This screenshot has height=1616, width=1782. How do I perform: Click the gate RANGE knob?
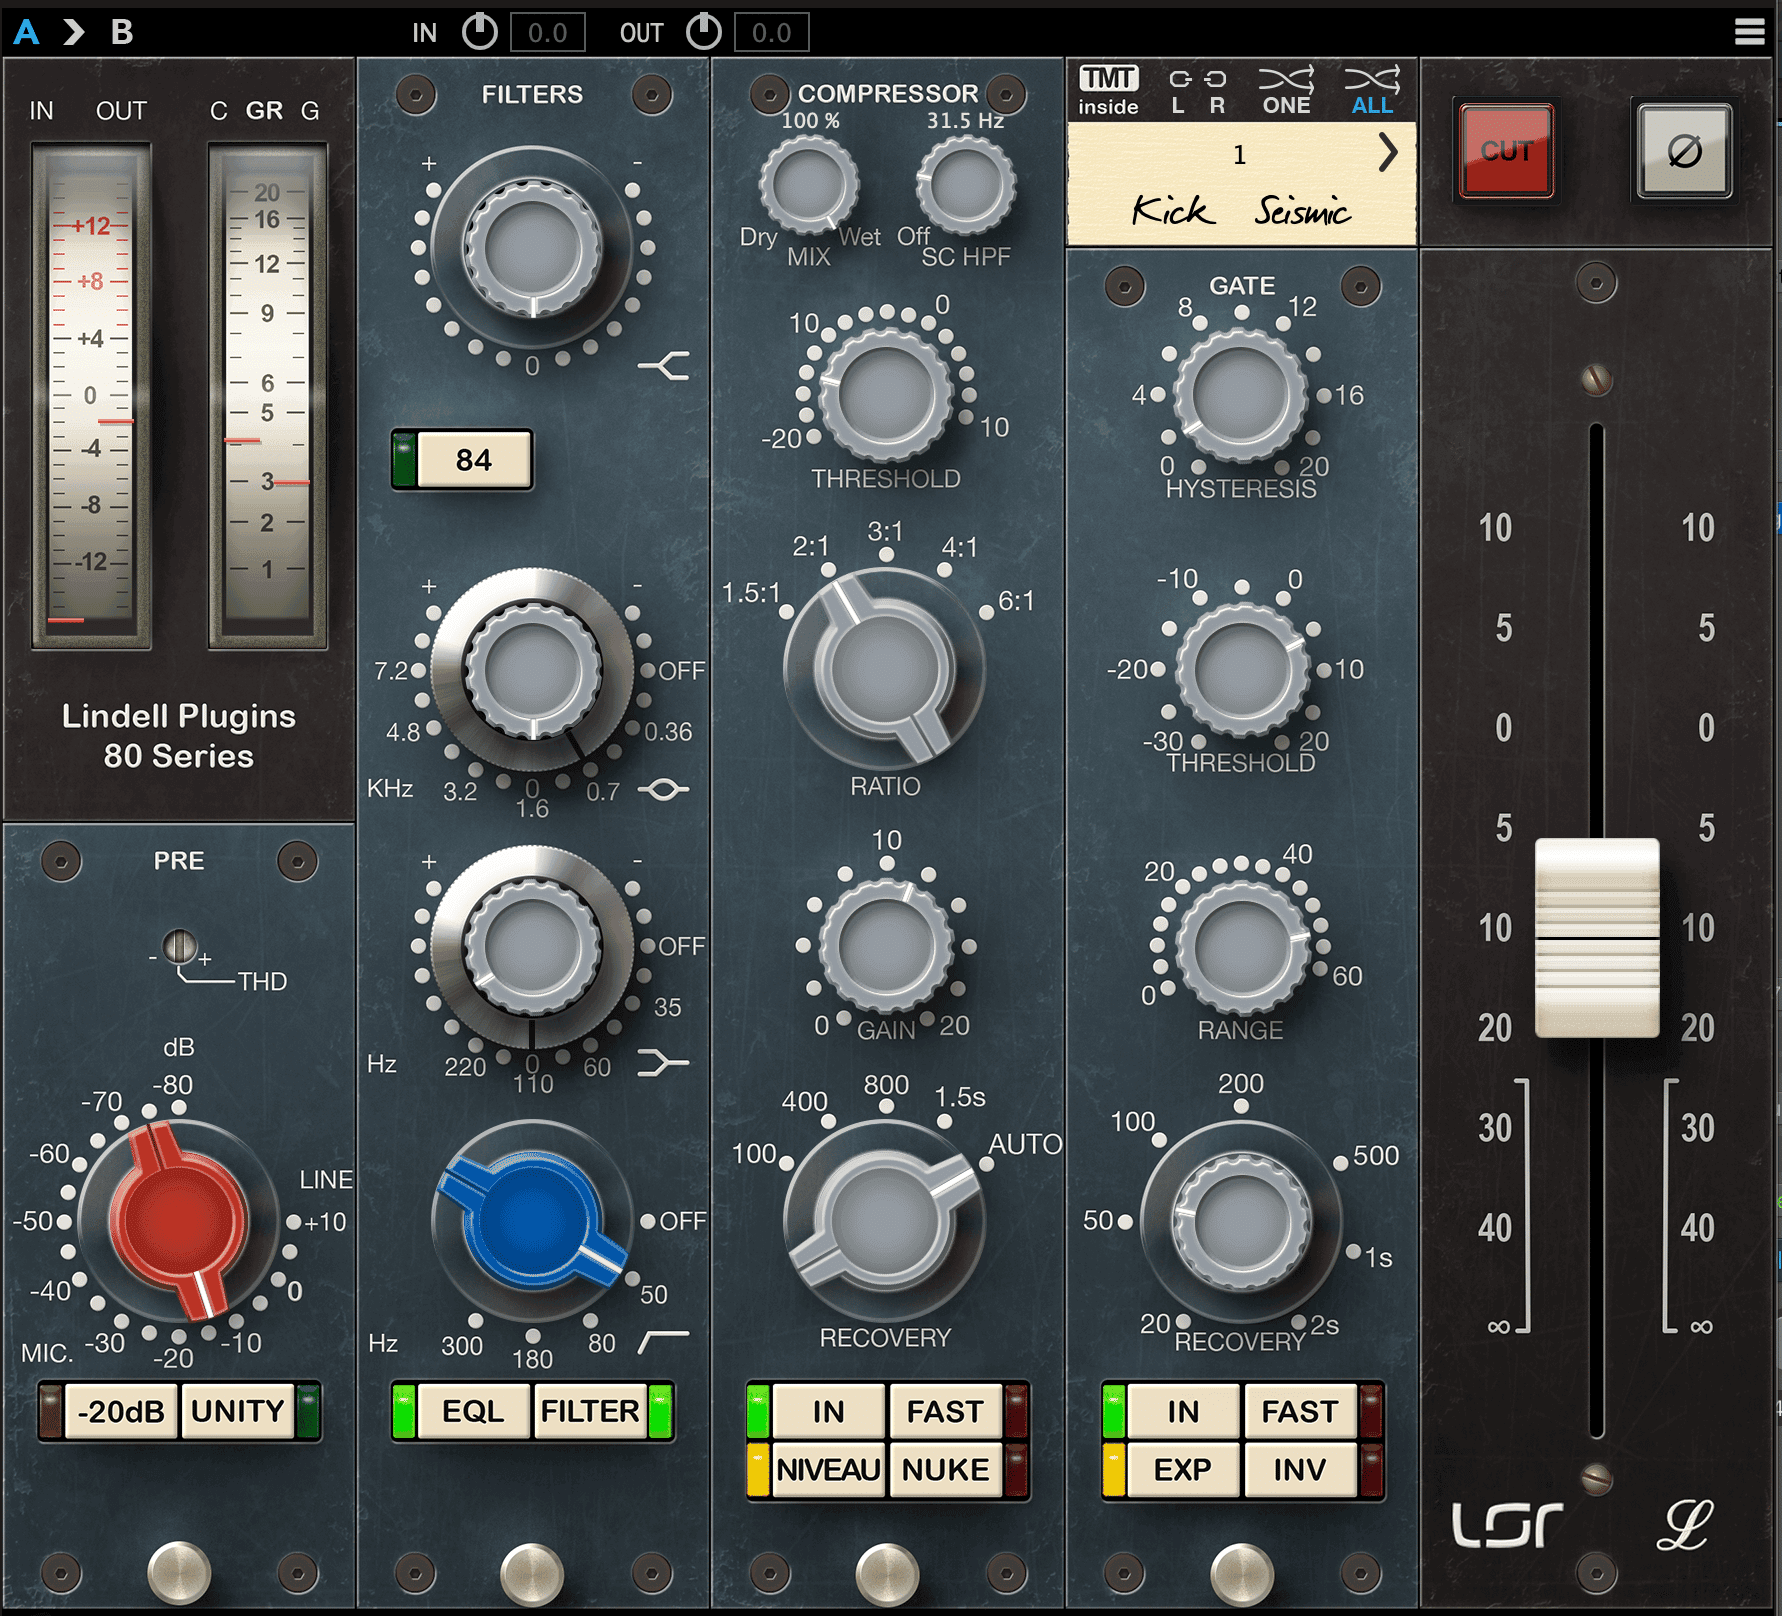pos(1241,945)
